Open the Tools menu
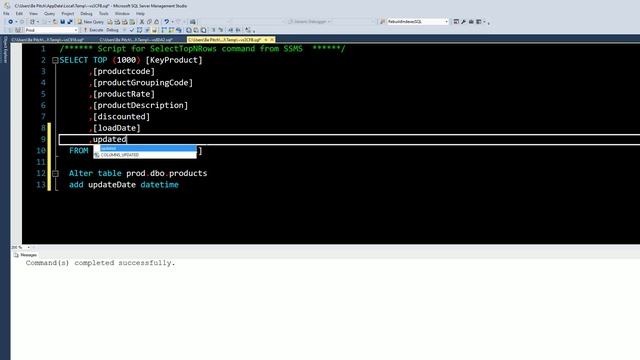The width and height of the screenshot is (640, 360). tap(104, 13)
